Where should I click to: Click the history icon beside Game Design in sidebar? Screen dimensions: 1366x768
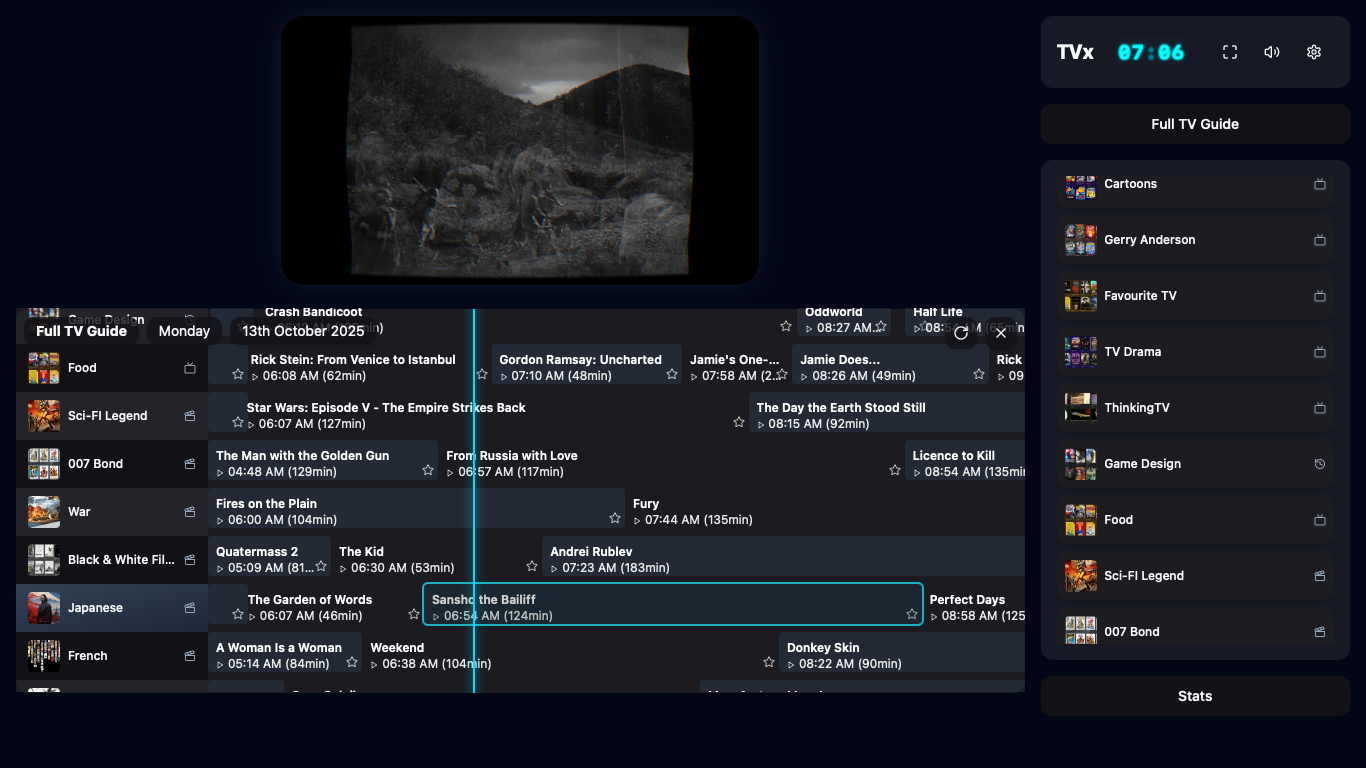1320,464
